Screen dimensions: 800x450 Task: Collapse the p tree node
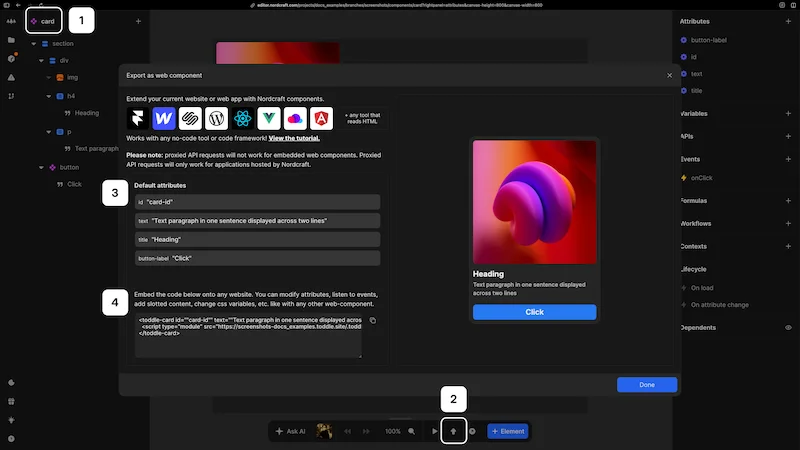[x=49, y=132]
